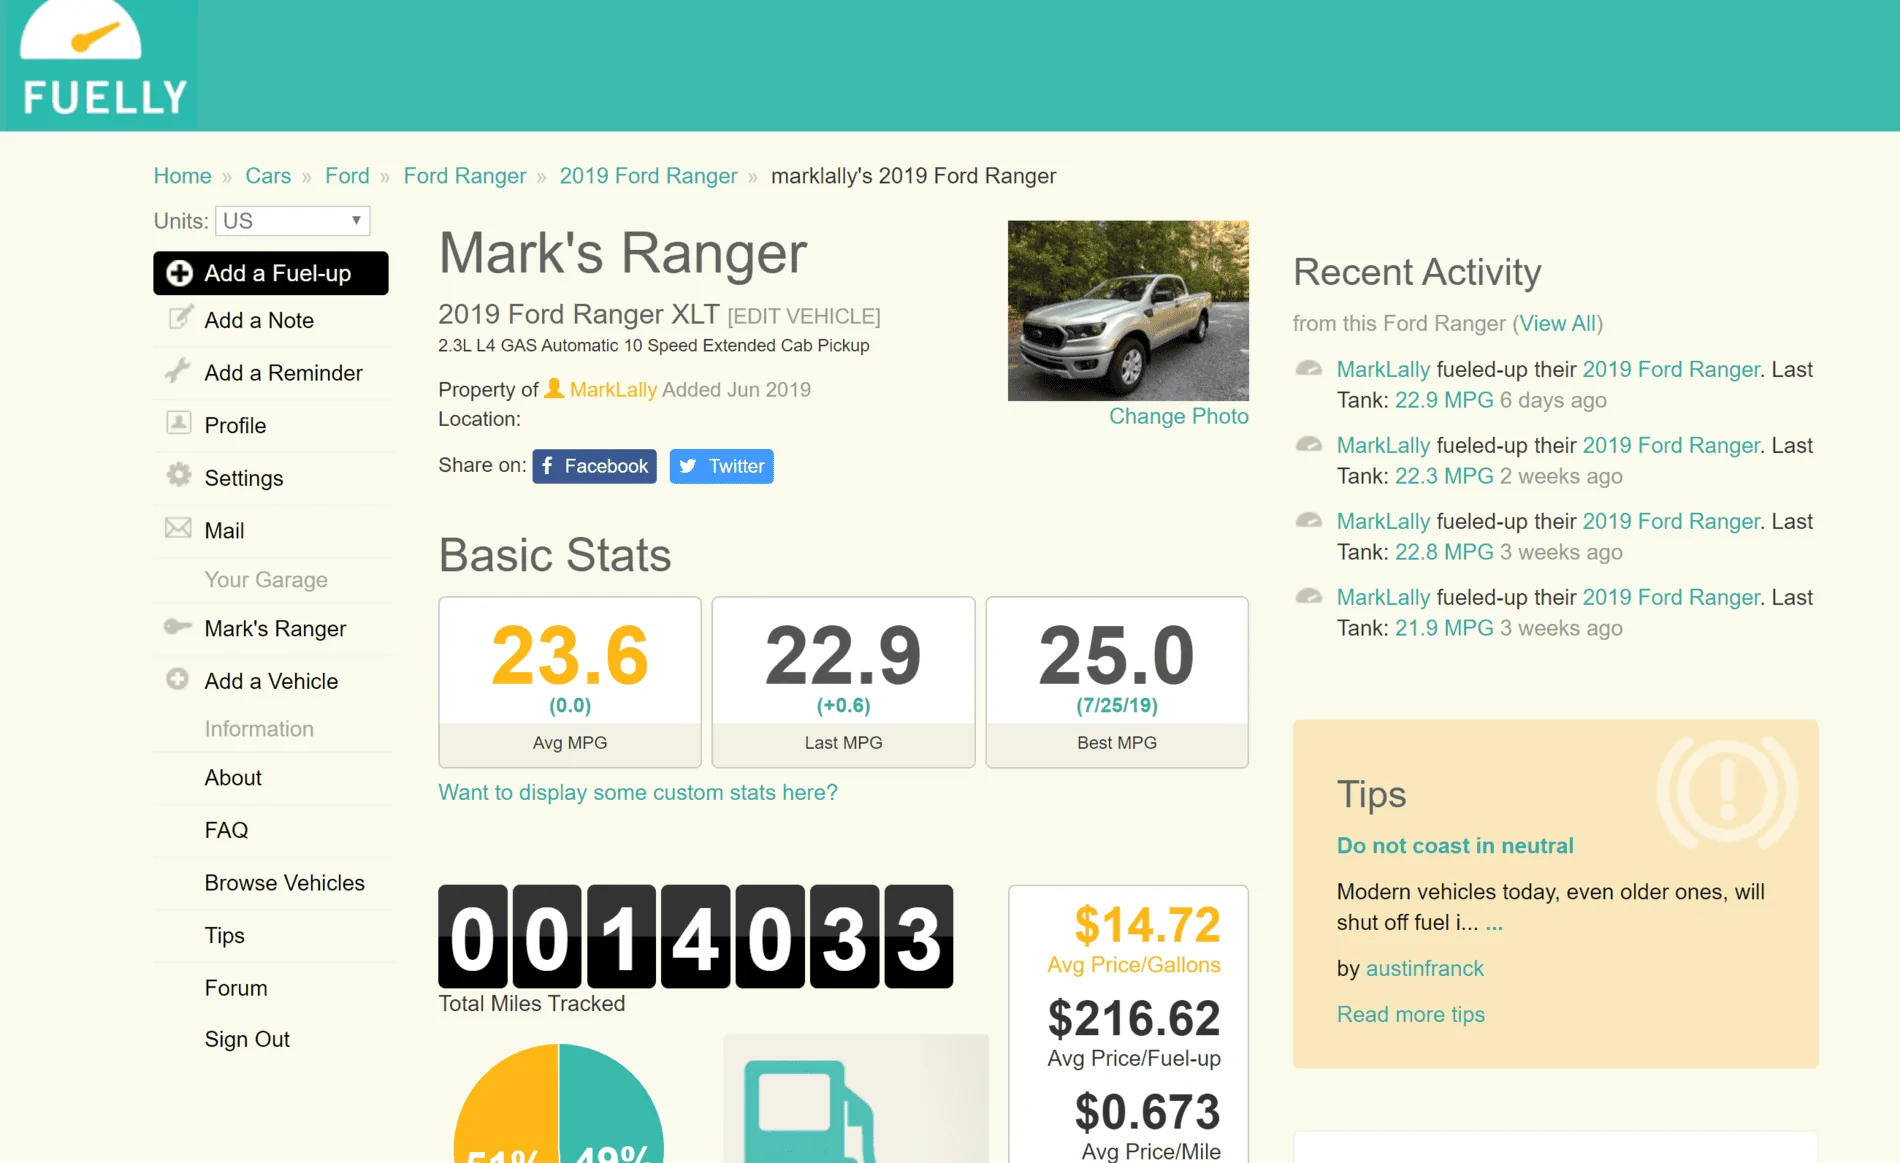Image resolution: width=1900 pixels, height=1163 pixels.
Task: Click the truck photo thumbnail
Action: [x=1128, y=310]
